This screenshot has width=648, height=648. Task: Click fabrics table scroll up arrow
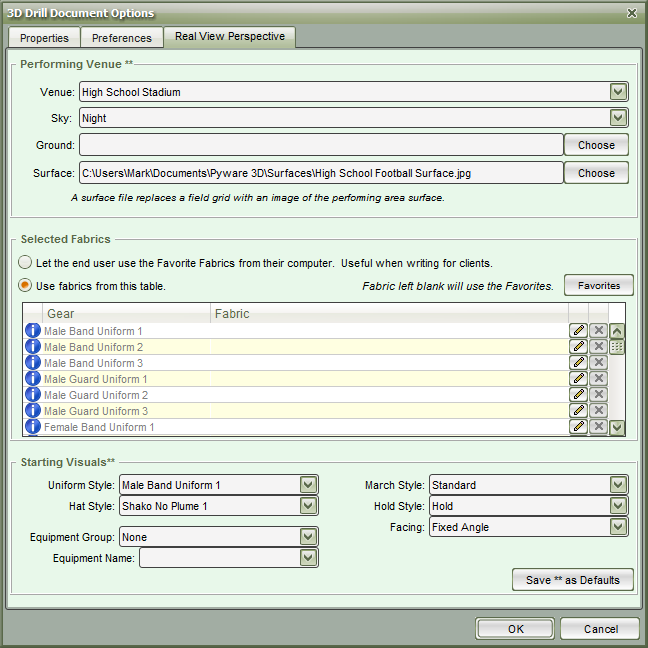coord(617,331)
